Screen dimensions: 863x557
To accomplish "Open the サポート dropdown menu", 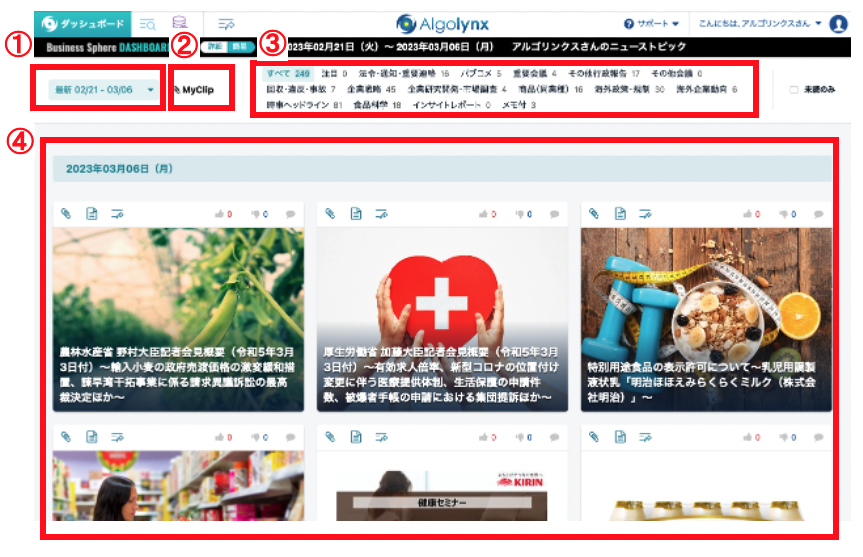I will 651,23.
